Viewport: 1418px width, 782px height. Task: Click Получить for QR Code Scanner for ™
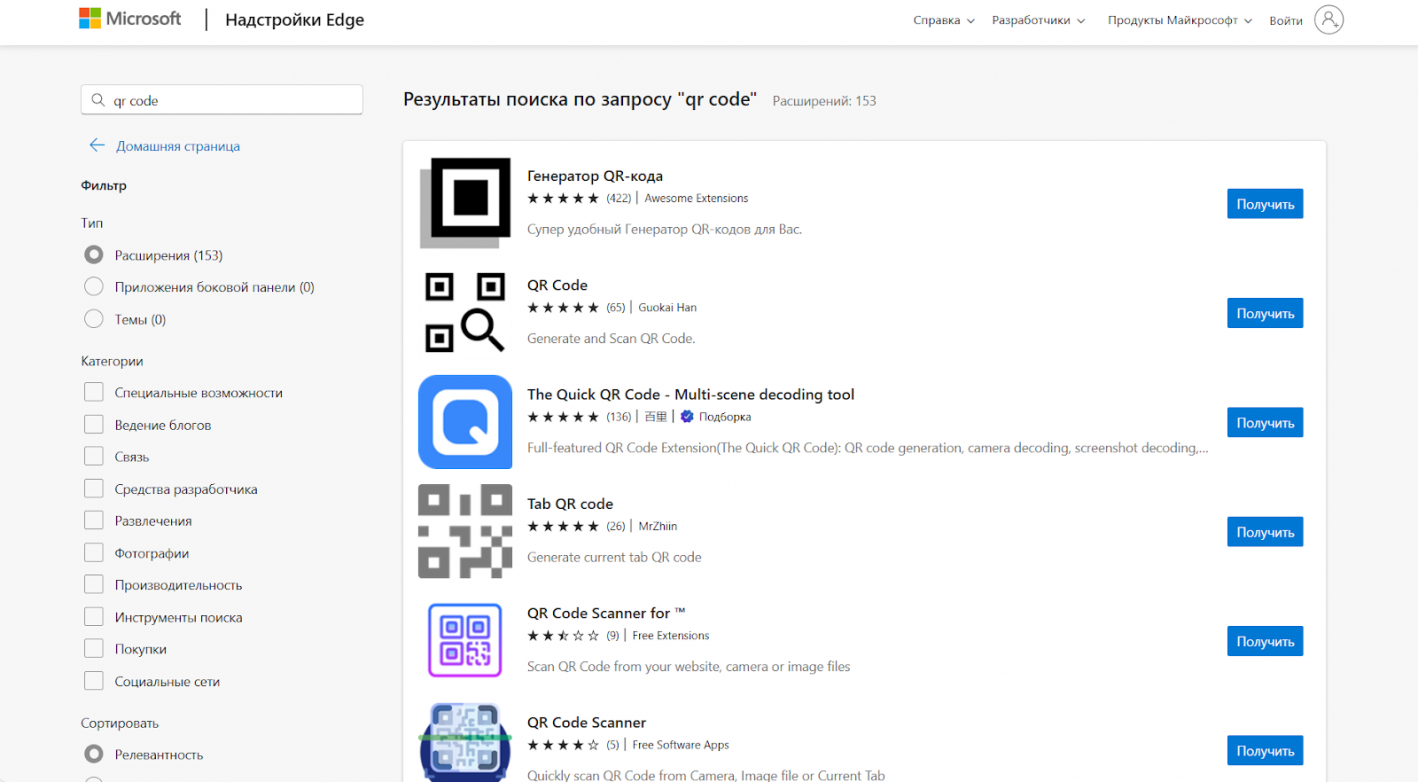(x=1265, y=641)
